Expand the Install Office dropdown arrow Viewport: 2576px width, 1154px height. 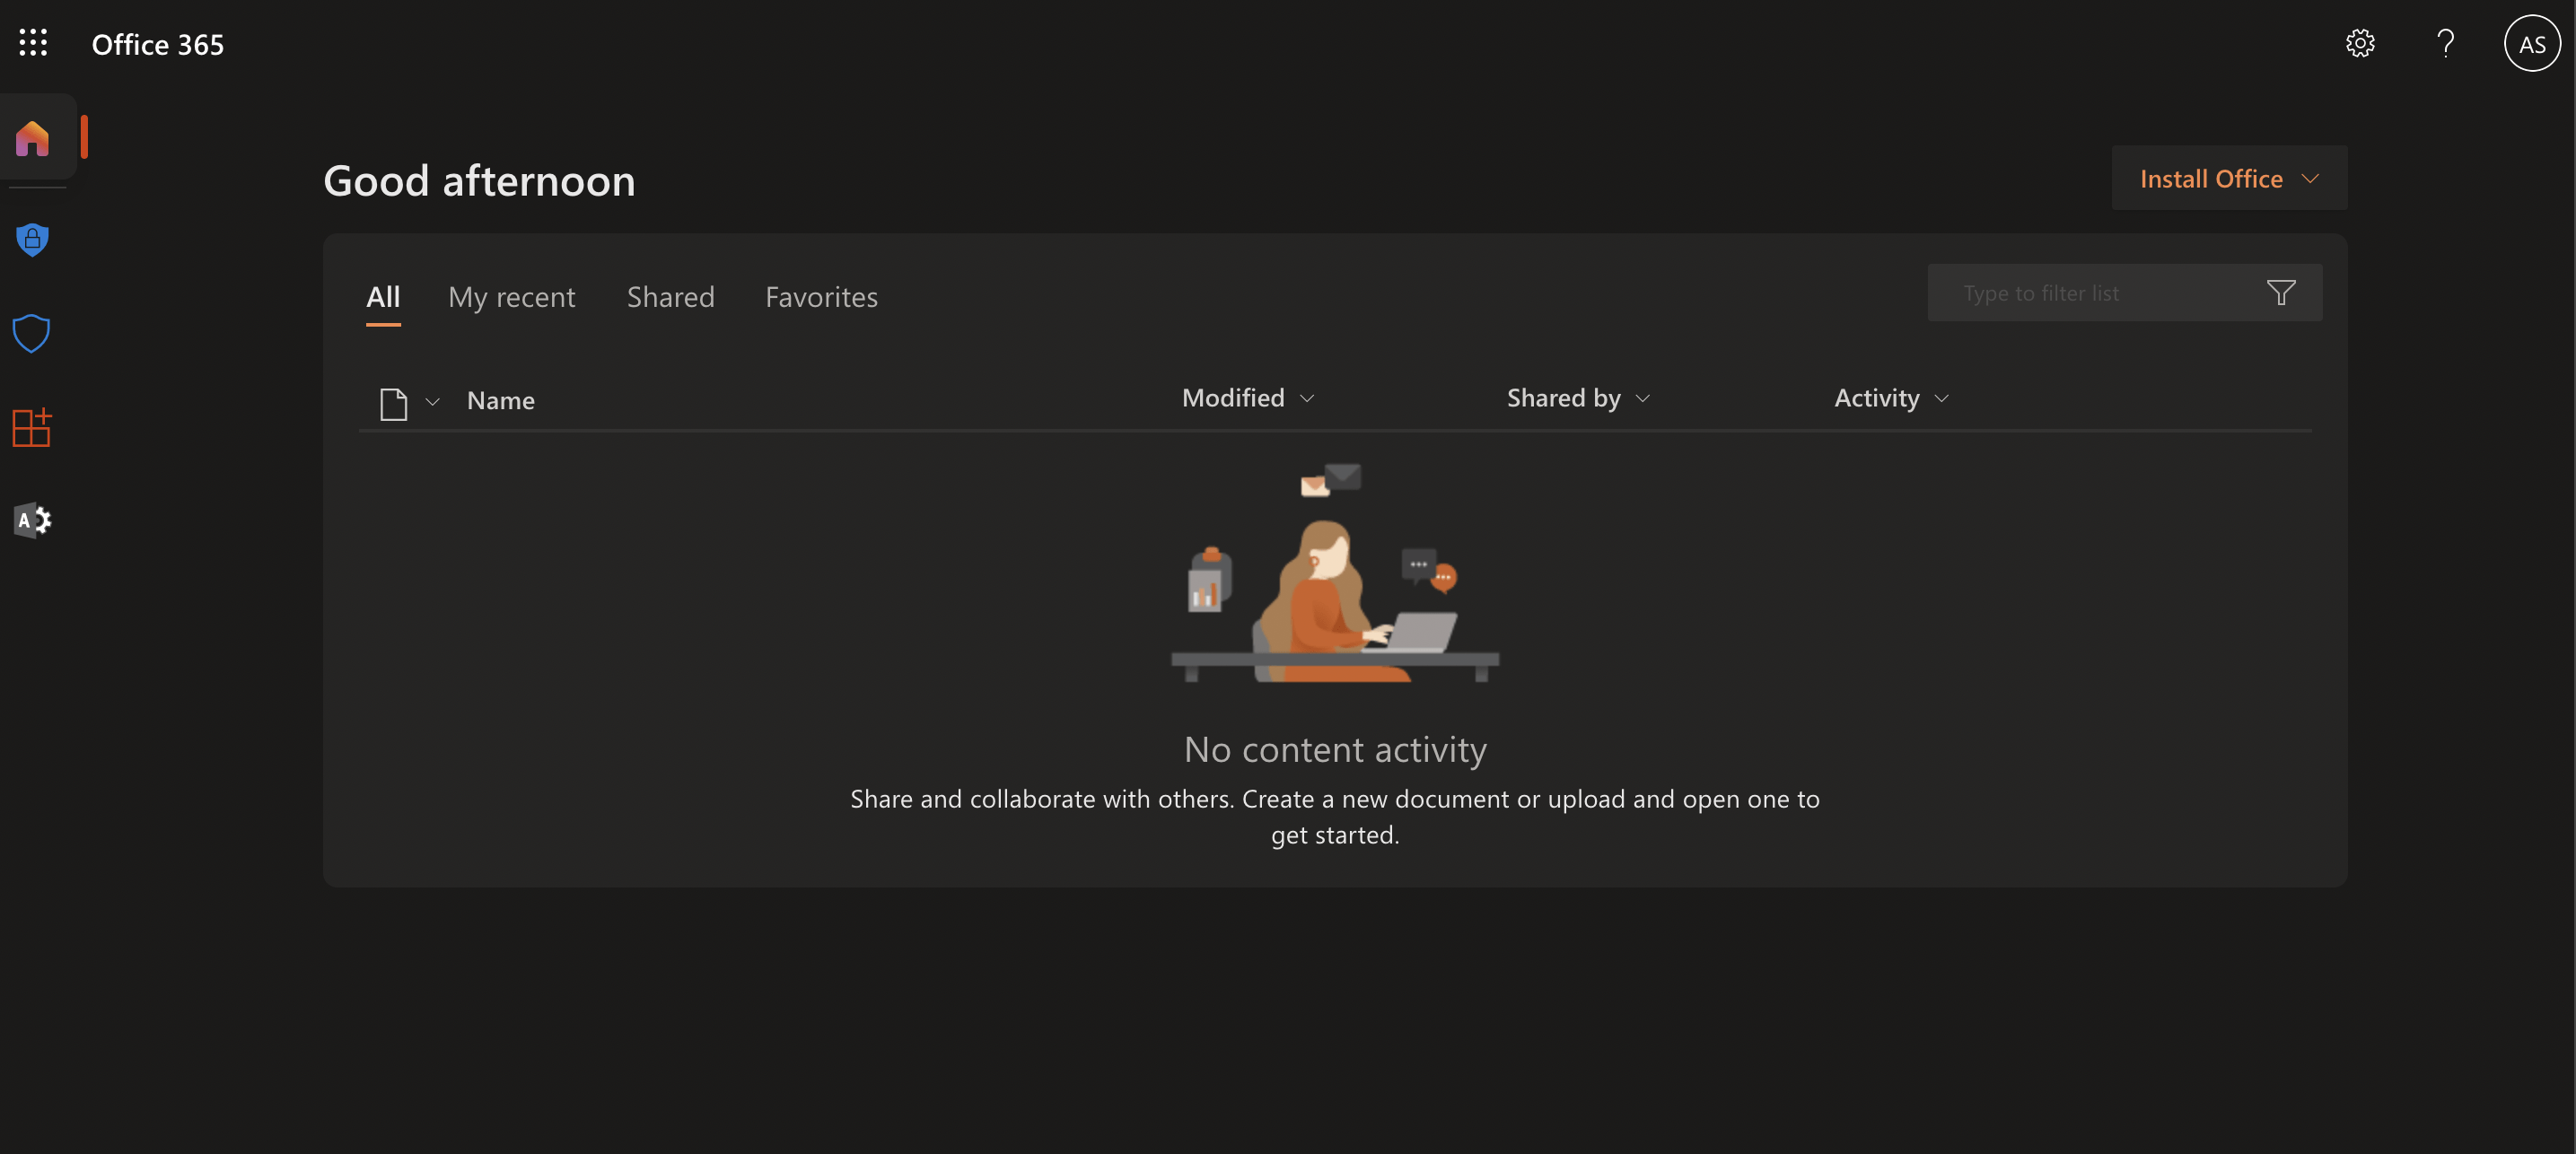(2315, 178)
